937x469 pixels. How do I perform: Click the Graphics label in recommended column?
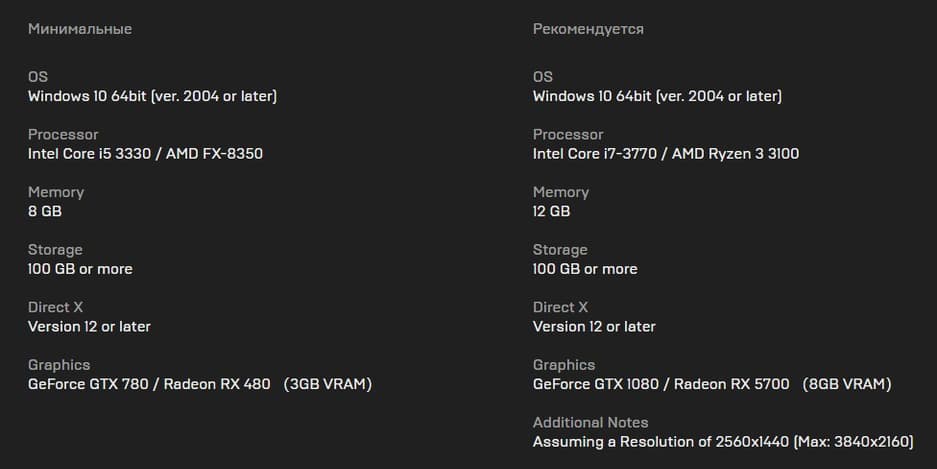564,365
